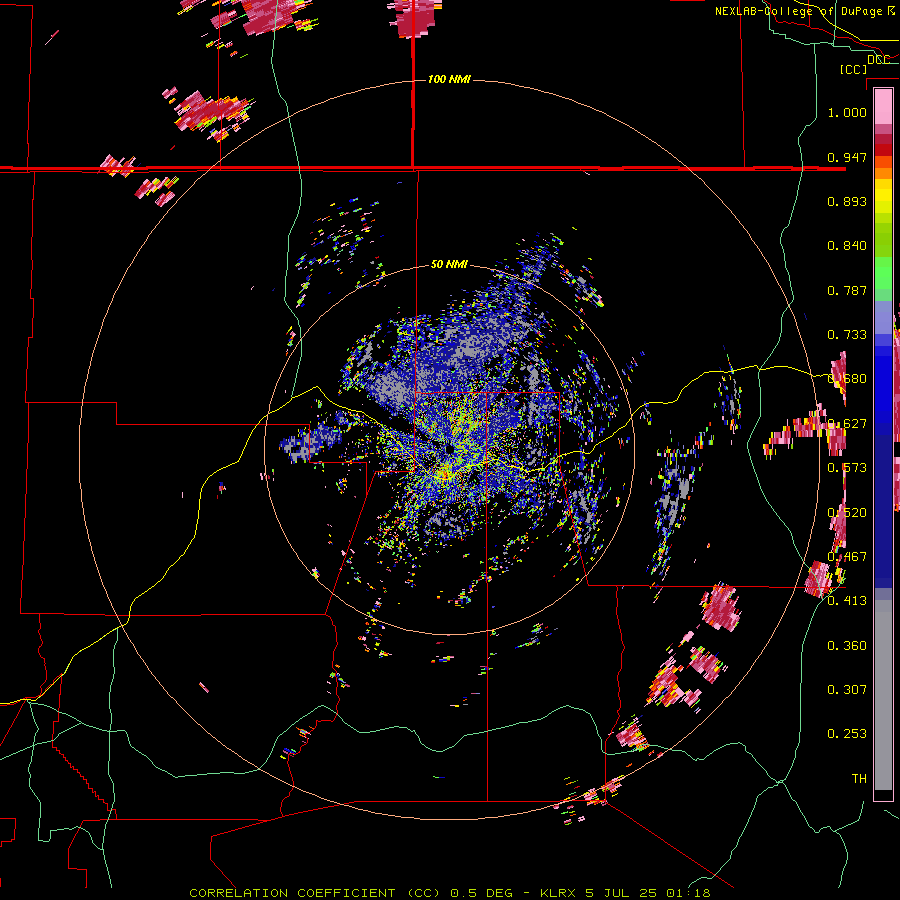Click the 100 NMI range ring label
Image resolution: width=900 pixels, height=900 pixels.
point(449,79)
